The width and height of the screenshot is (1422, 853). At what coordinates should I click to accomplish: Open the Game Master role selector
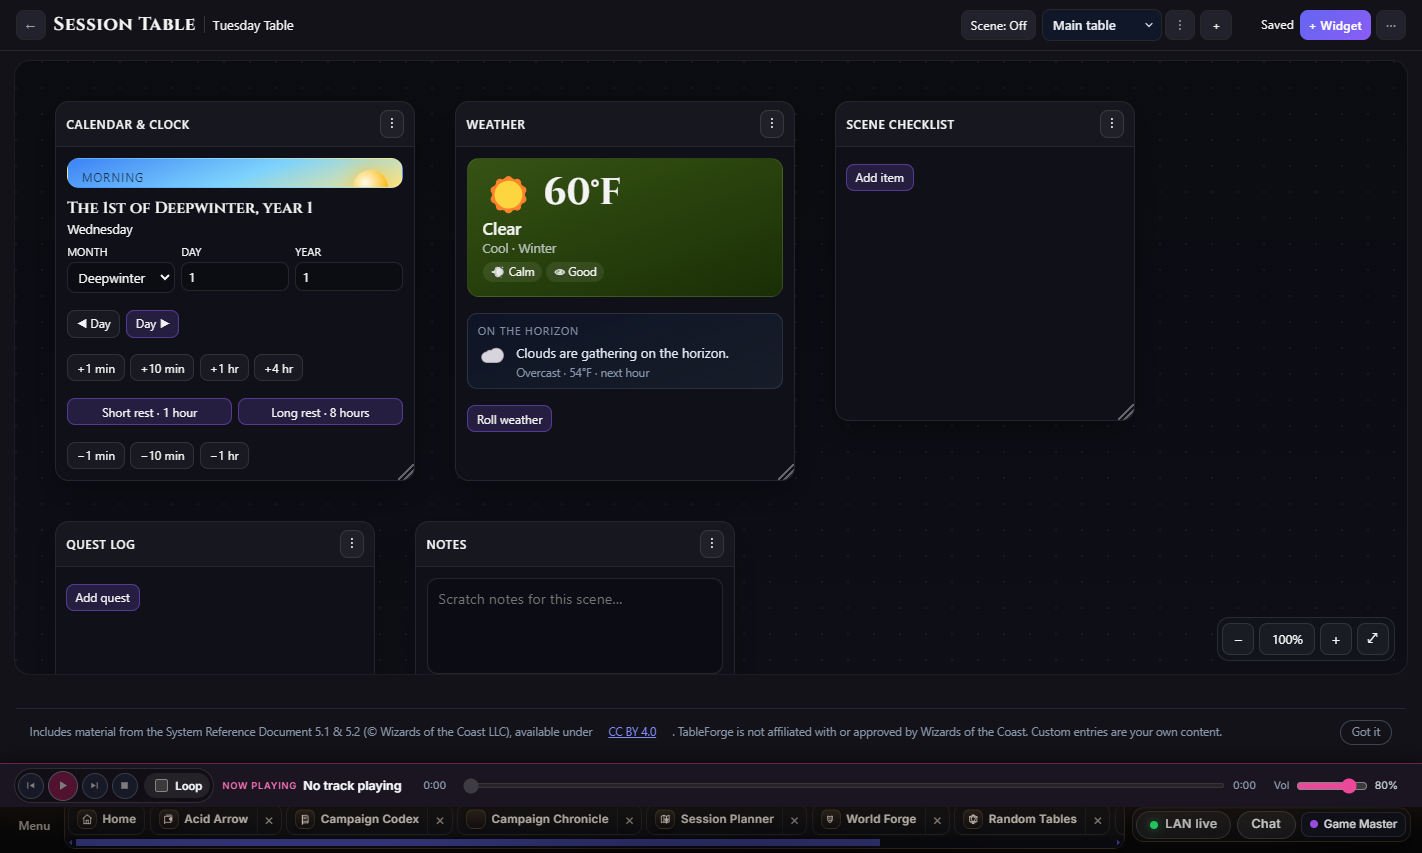tap(1353, 824)
